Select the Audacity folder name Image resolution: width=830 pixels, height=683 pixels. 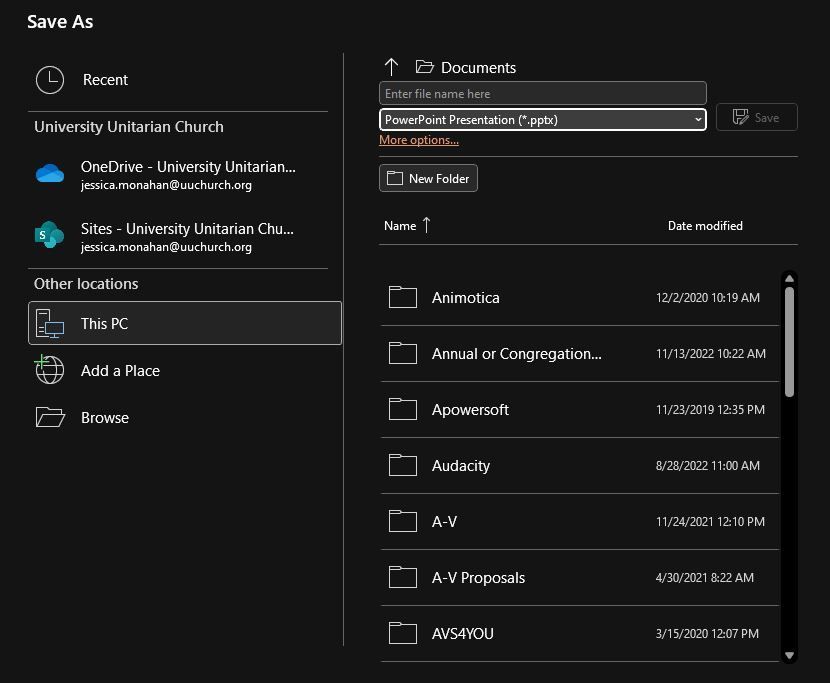tap(461, 466)
